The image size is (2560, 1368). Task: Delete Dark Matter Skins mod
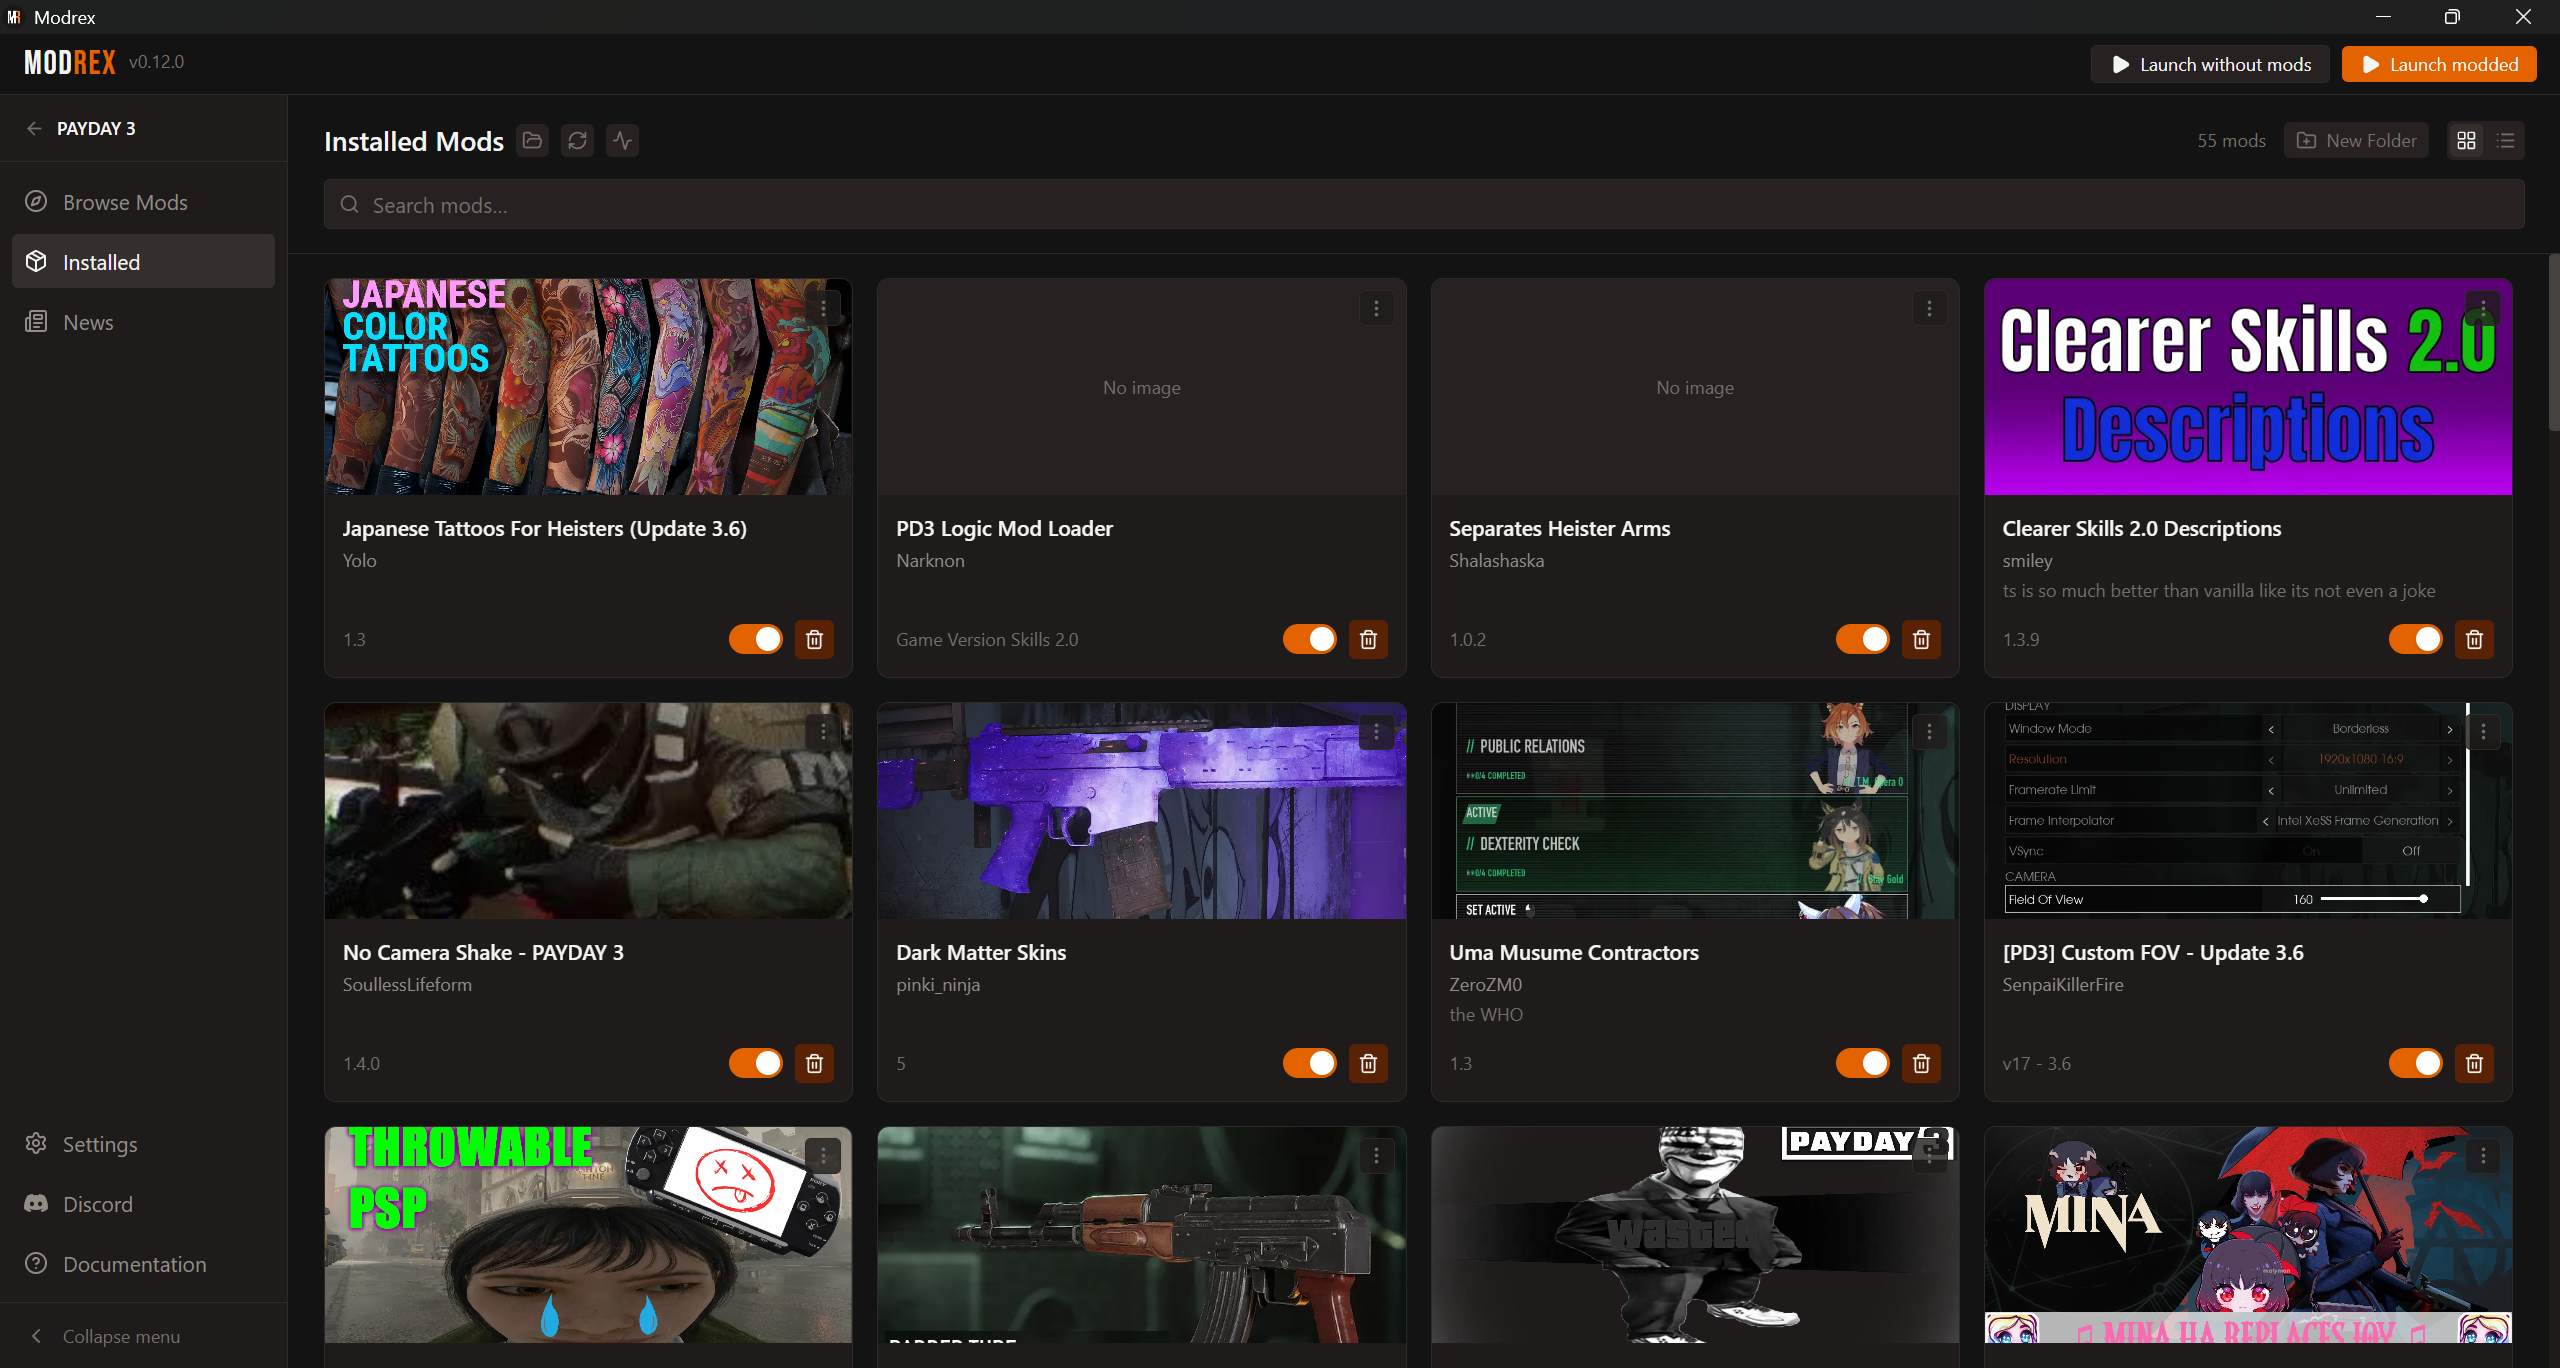(x=1368, y=1063)
